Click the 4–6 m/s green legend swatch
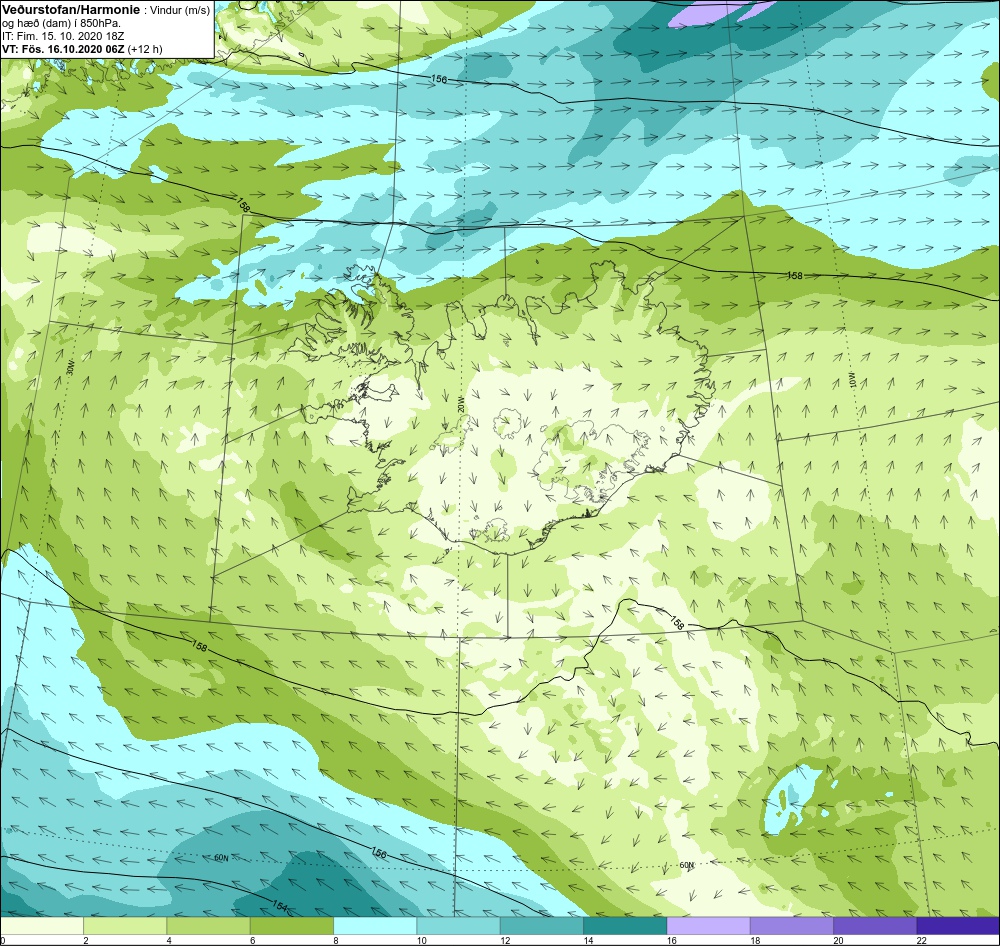 point(209,925)
